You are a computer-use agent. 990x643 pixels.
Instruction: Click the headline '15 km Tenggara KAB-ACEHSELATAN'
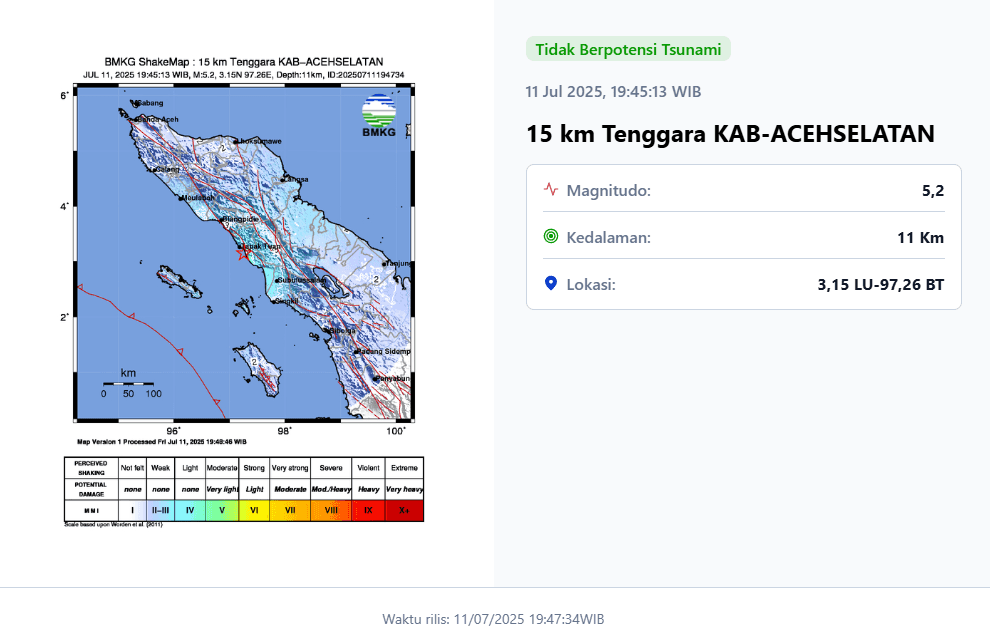[730, 134]
